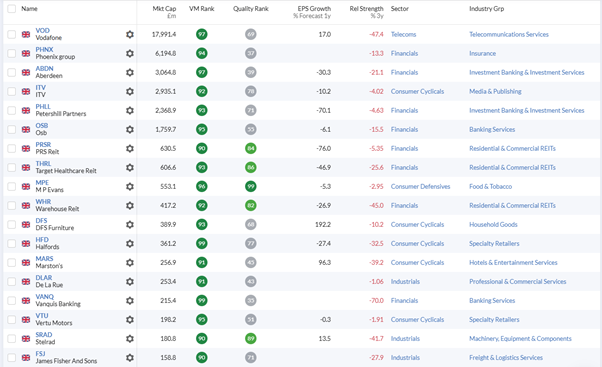602x367 pixels.
Task: Open the MARS ticker link for Marston's
Action: pos(44,258)
